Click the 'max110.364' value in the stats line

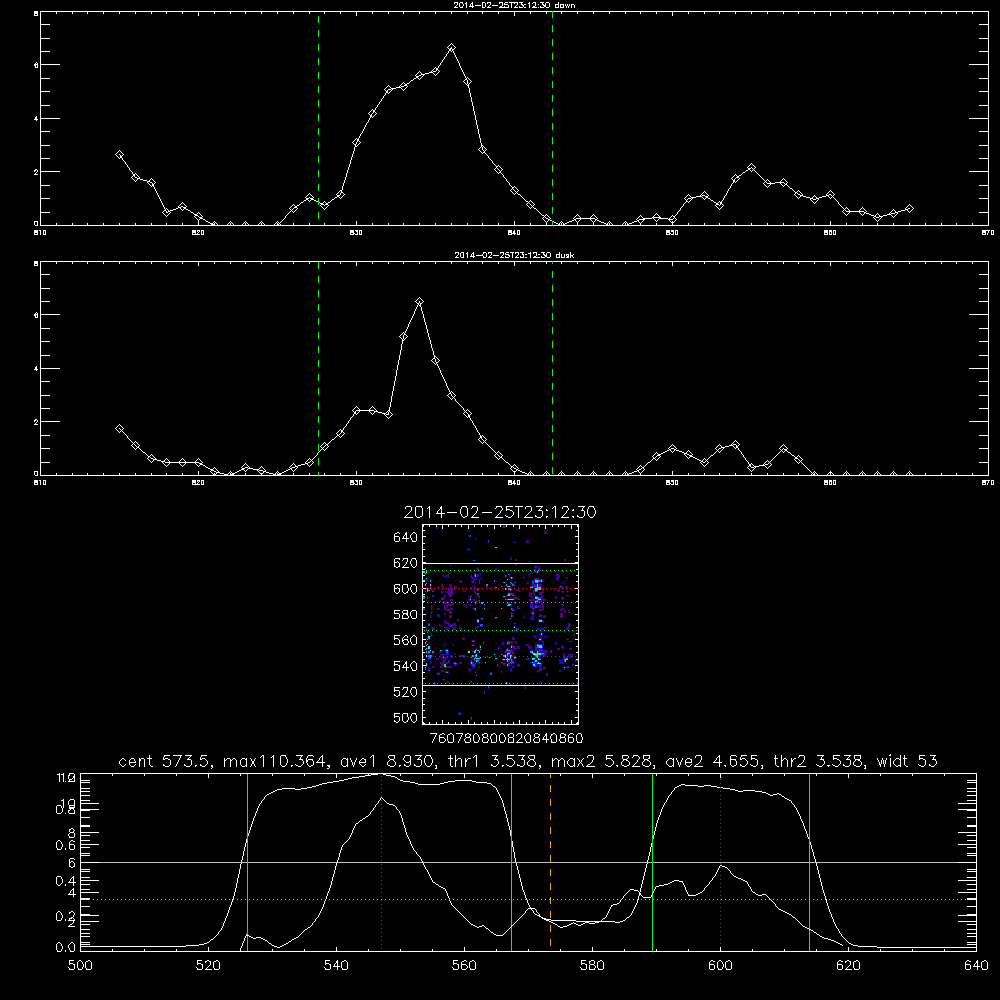[x=276, y=761]
